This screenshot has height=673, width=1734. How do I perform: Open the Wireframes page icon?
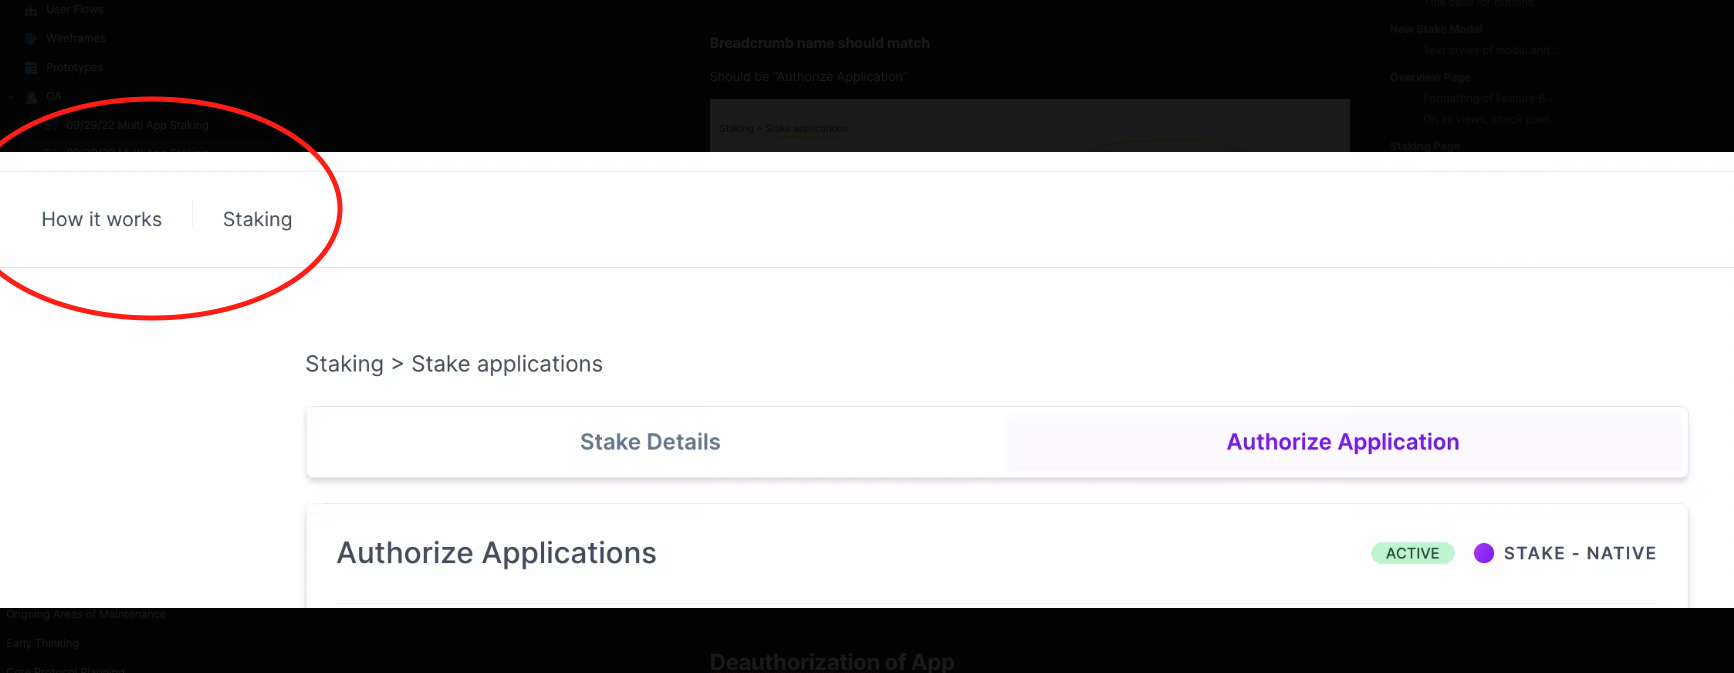point(30,38)
